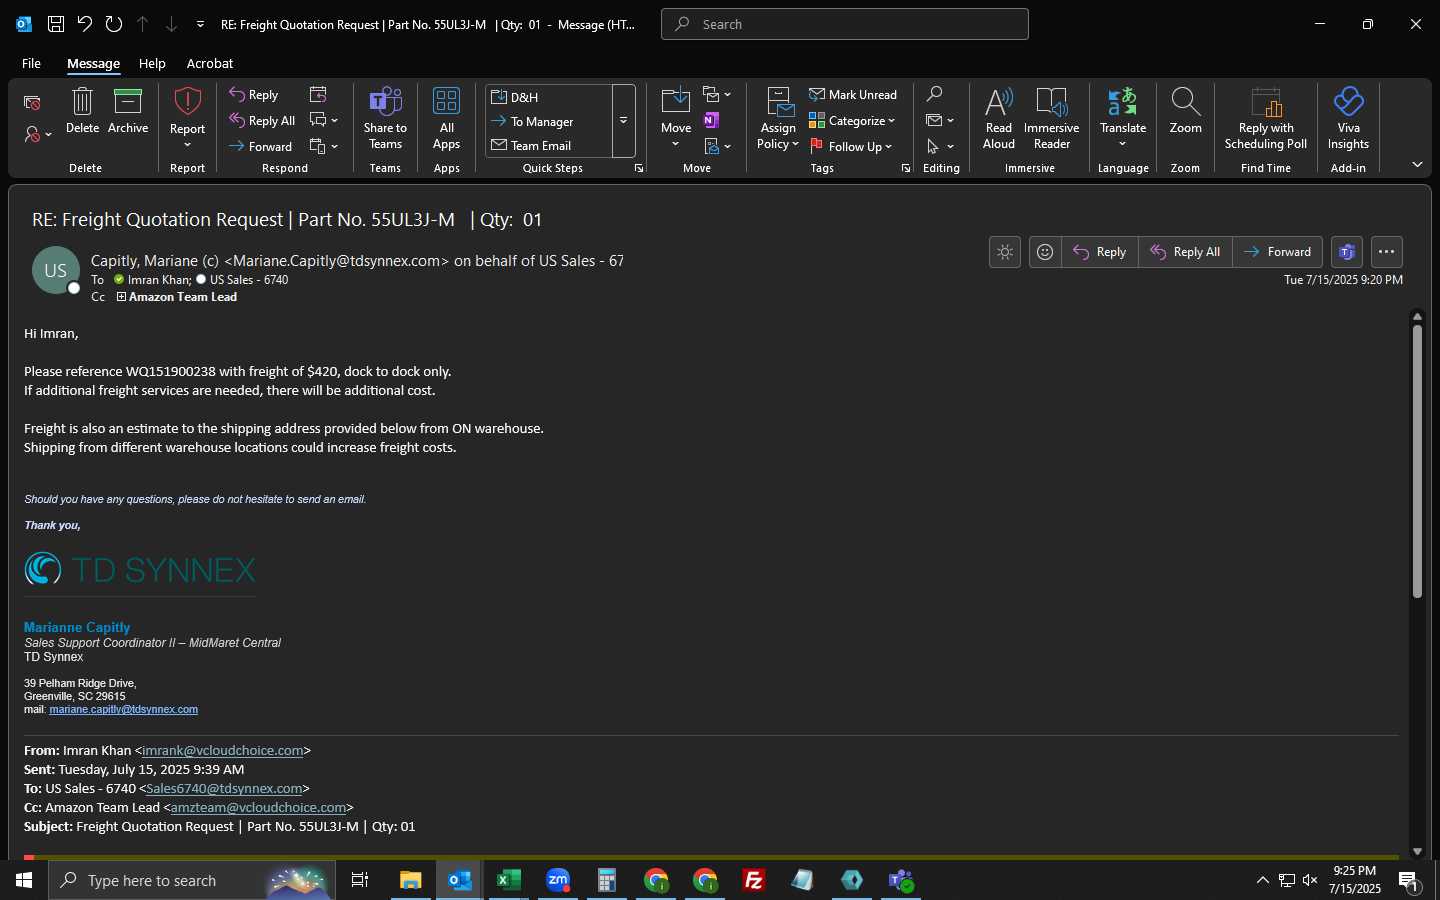Viewport: 1440px width, 900px height.
Task: Open the Related messages dropdown in Editing
Action: [x=940, y=120]
